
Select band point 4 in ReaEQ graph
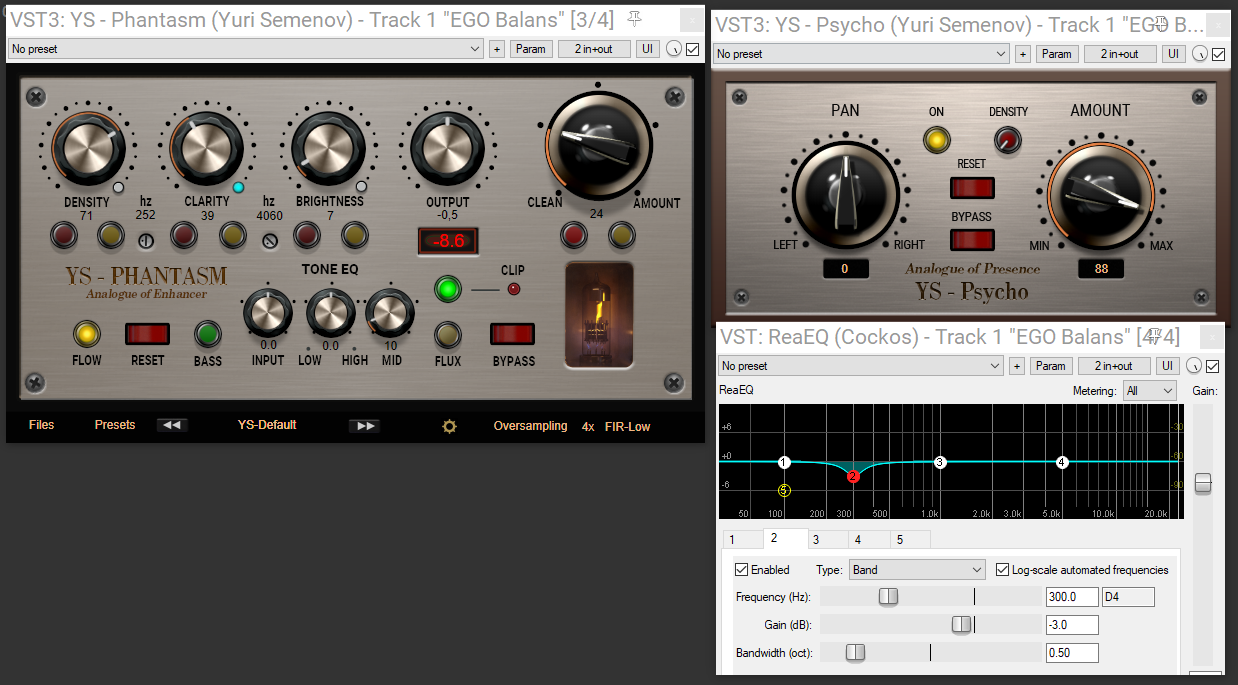pyautogui.click(x=1062, y=462)
